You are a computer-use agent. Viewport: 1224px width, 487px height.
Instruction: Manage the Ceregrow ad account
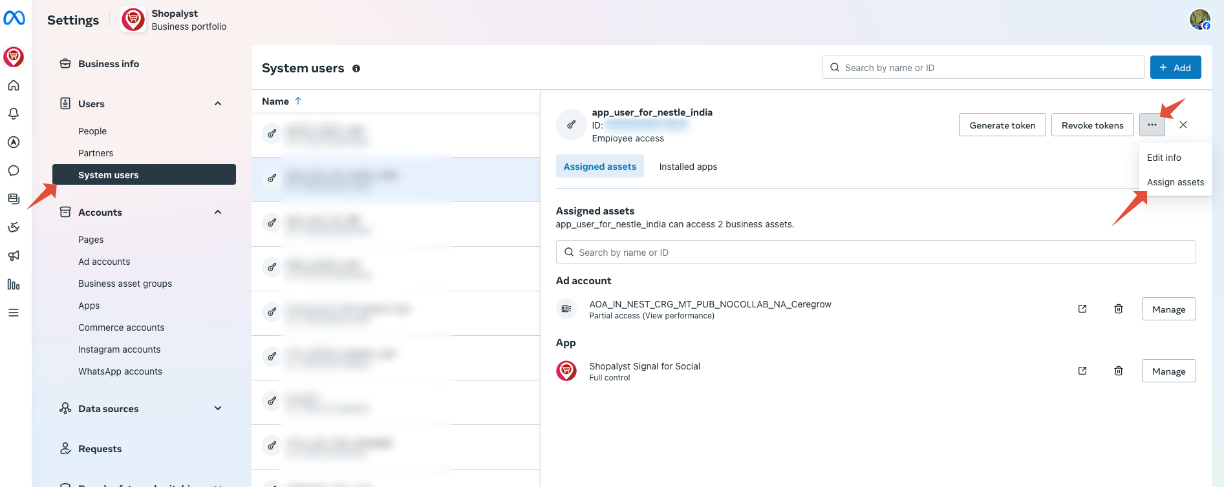coord(1168,309)
